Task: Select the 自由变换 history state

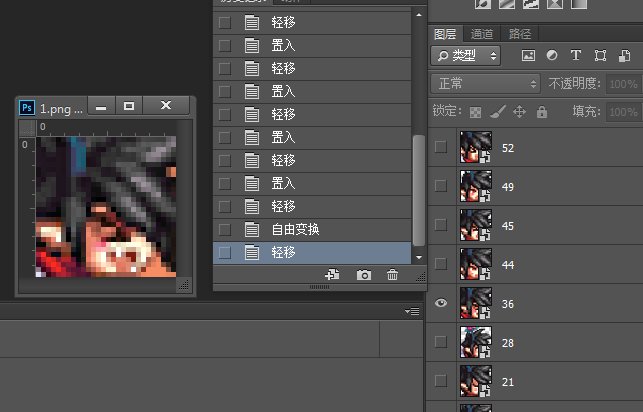Action: 312,230
